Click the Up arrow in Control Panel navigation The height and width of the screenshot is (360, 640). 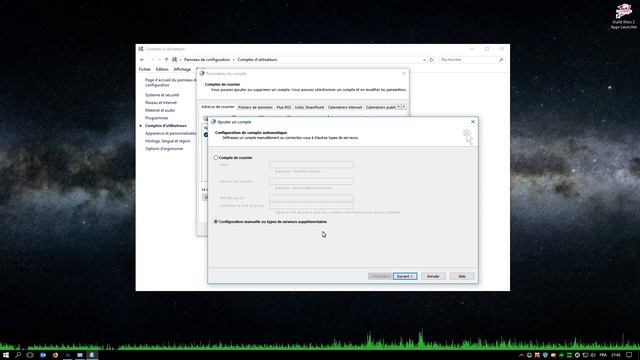tap(166, 60)
